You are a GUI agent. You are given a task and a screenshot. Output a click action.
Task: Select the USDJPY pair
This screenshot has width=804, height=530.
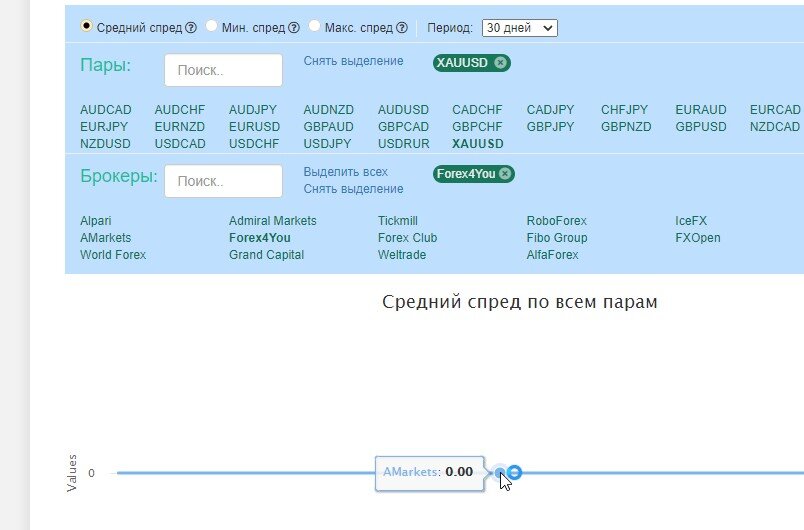[x=327, y=144]
